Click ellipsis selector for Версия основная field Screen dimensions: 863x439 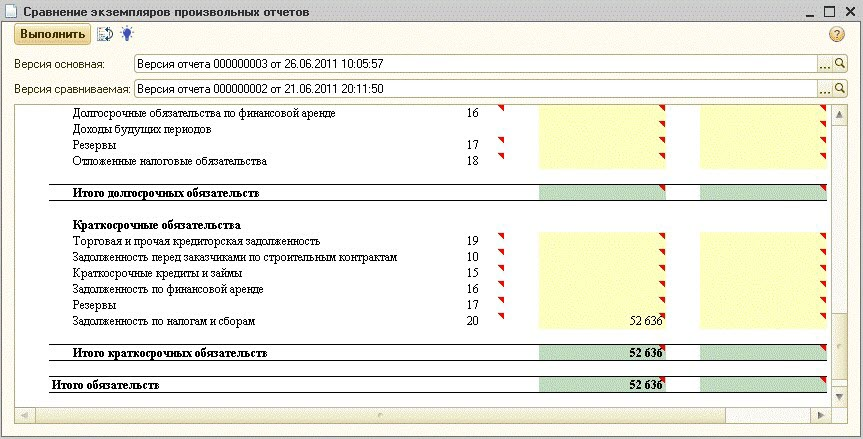point(825,64)
